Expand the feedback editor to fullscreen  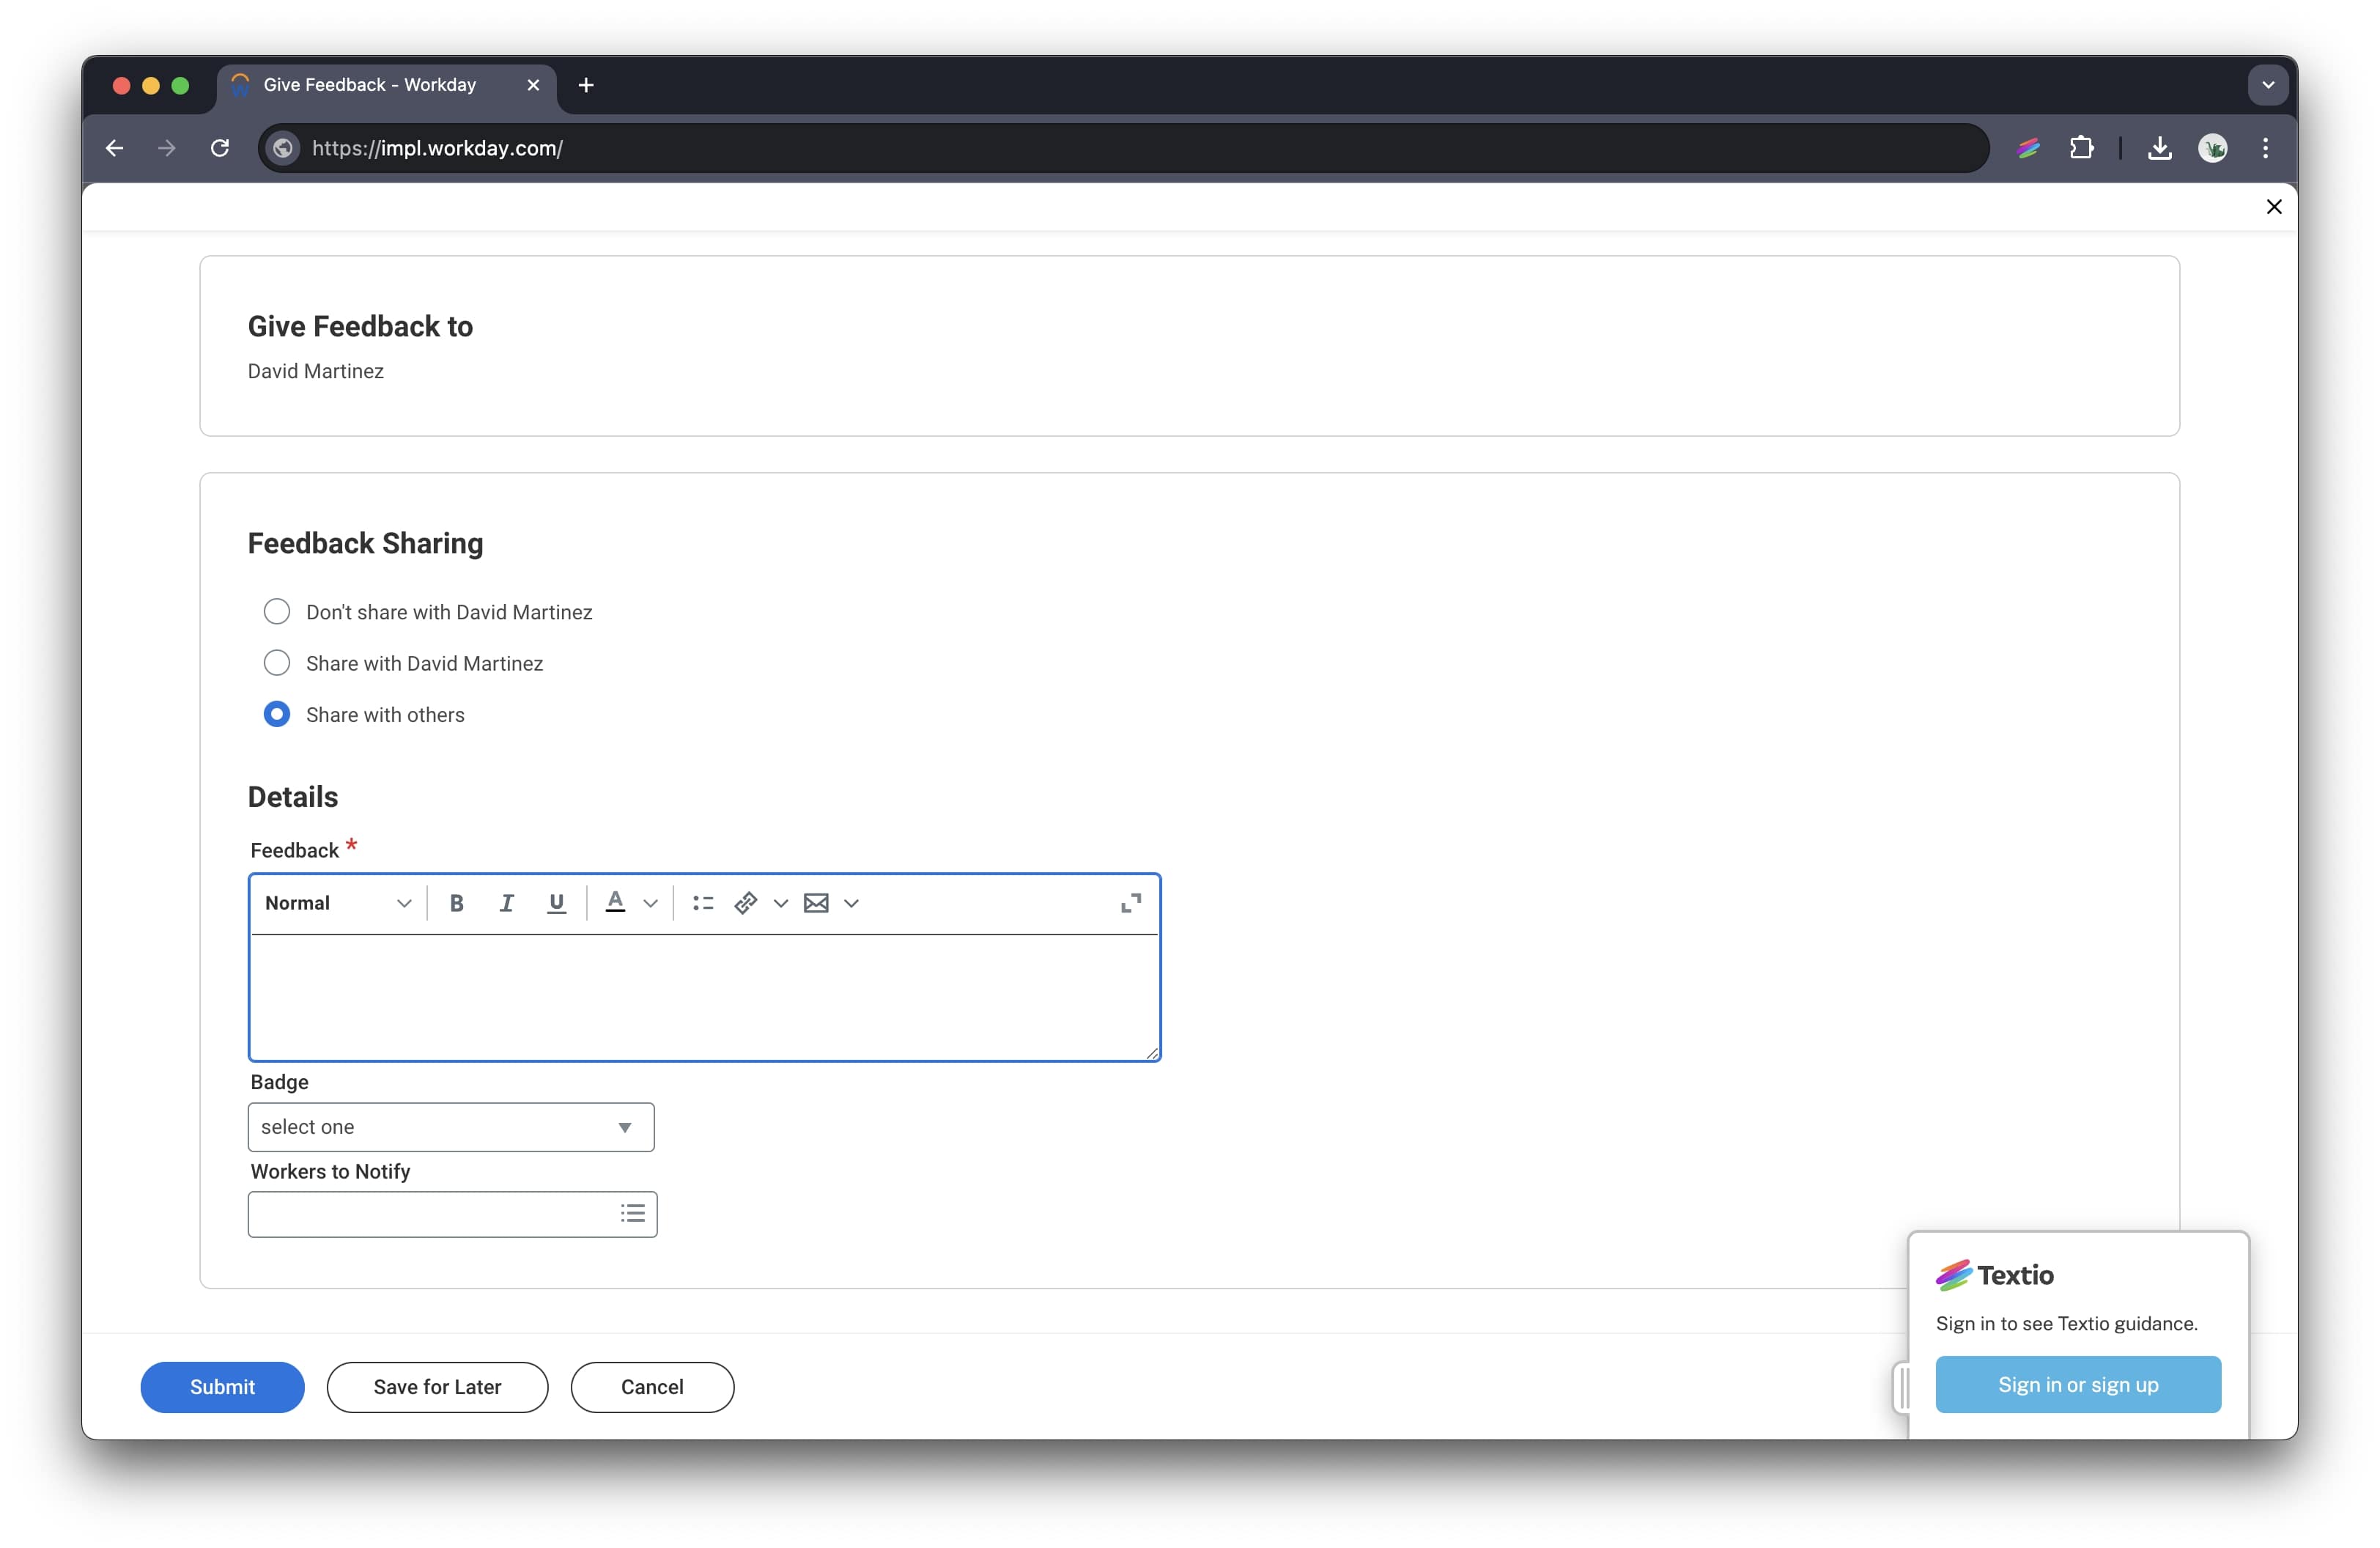click(1130, 902)
